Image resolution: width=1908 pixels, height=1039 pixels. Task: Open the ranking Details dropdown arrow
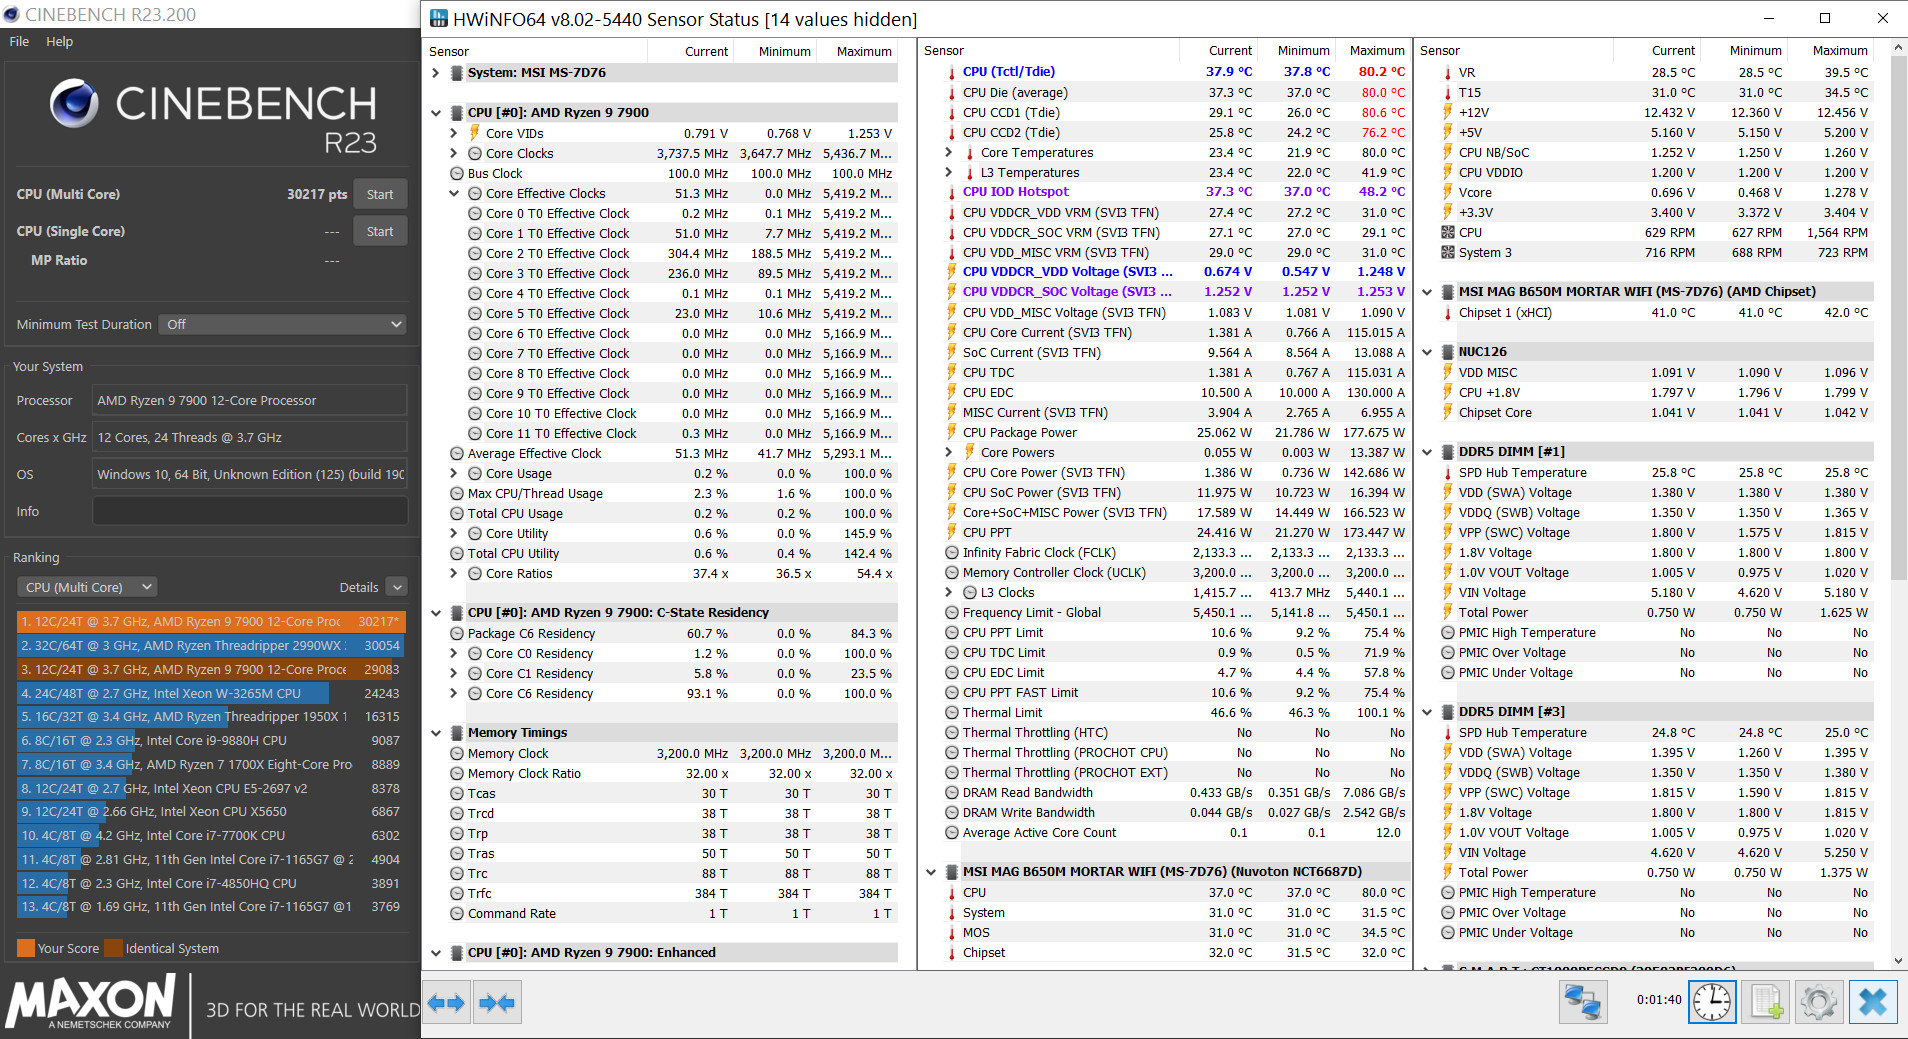397,587
